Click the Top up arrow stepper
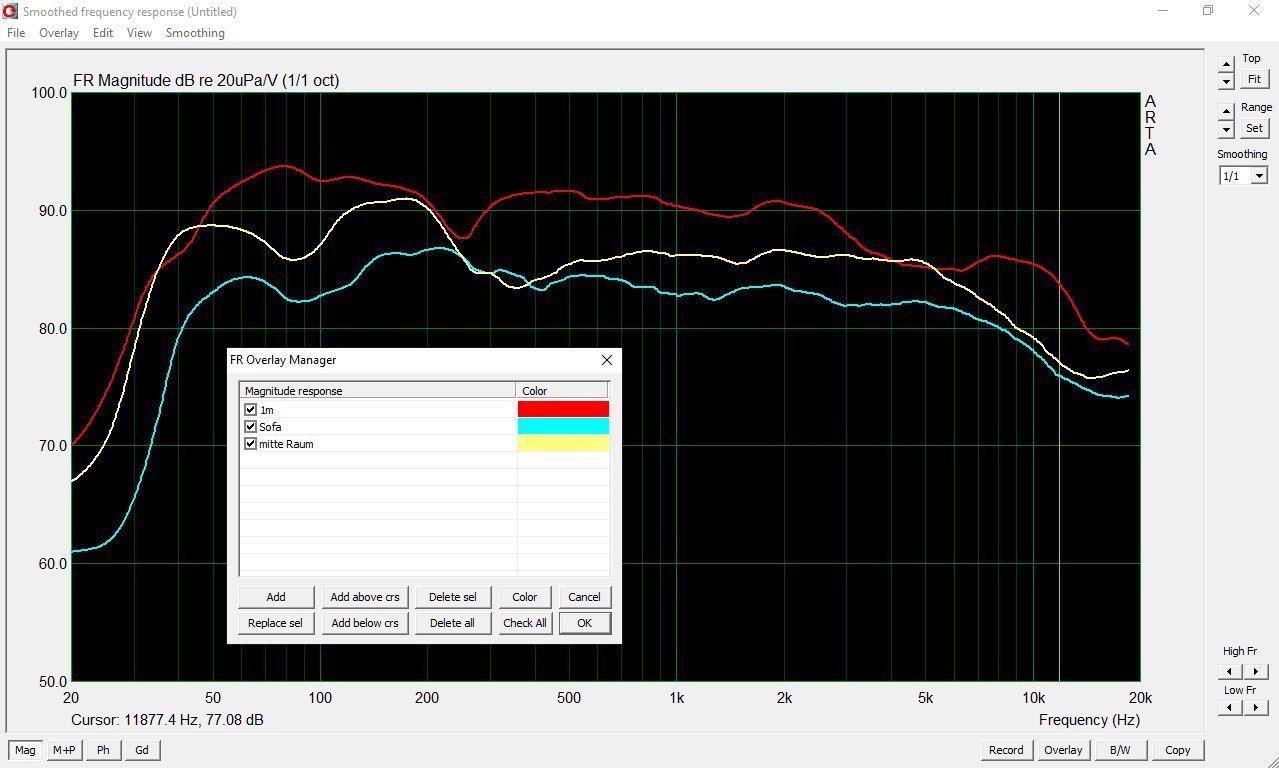The image size is (1279, 768). [x=1226, y=64]
